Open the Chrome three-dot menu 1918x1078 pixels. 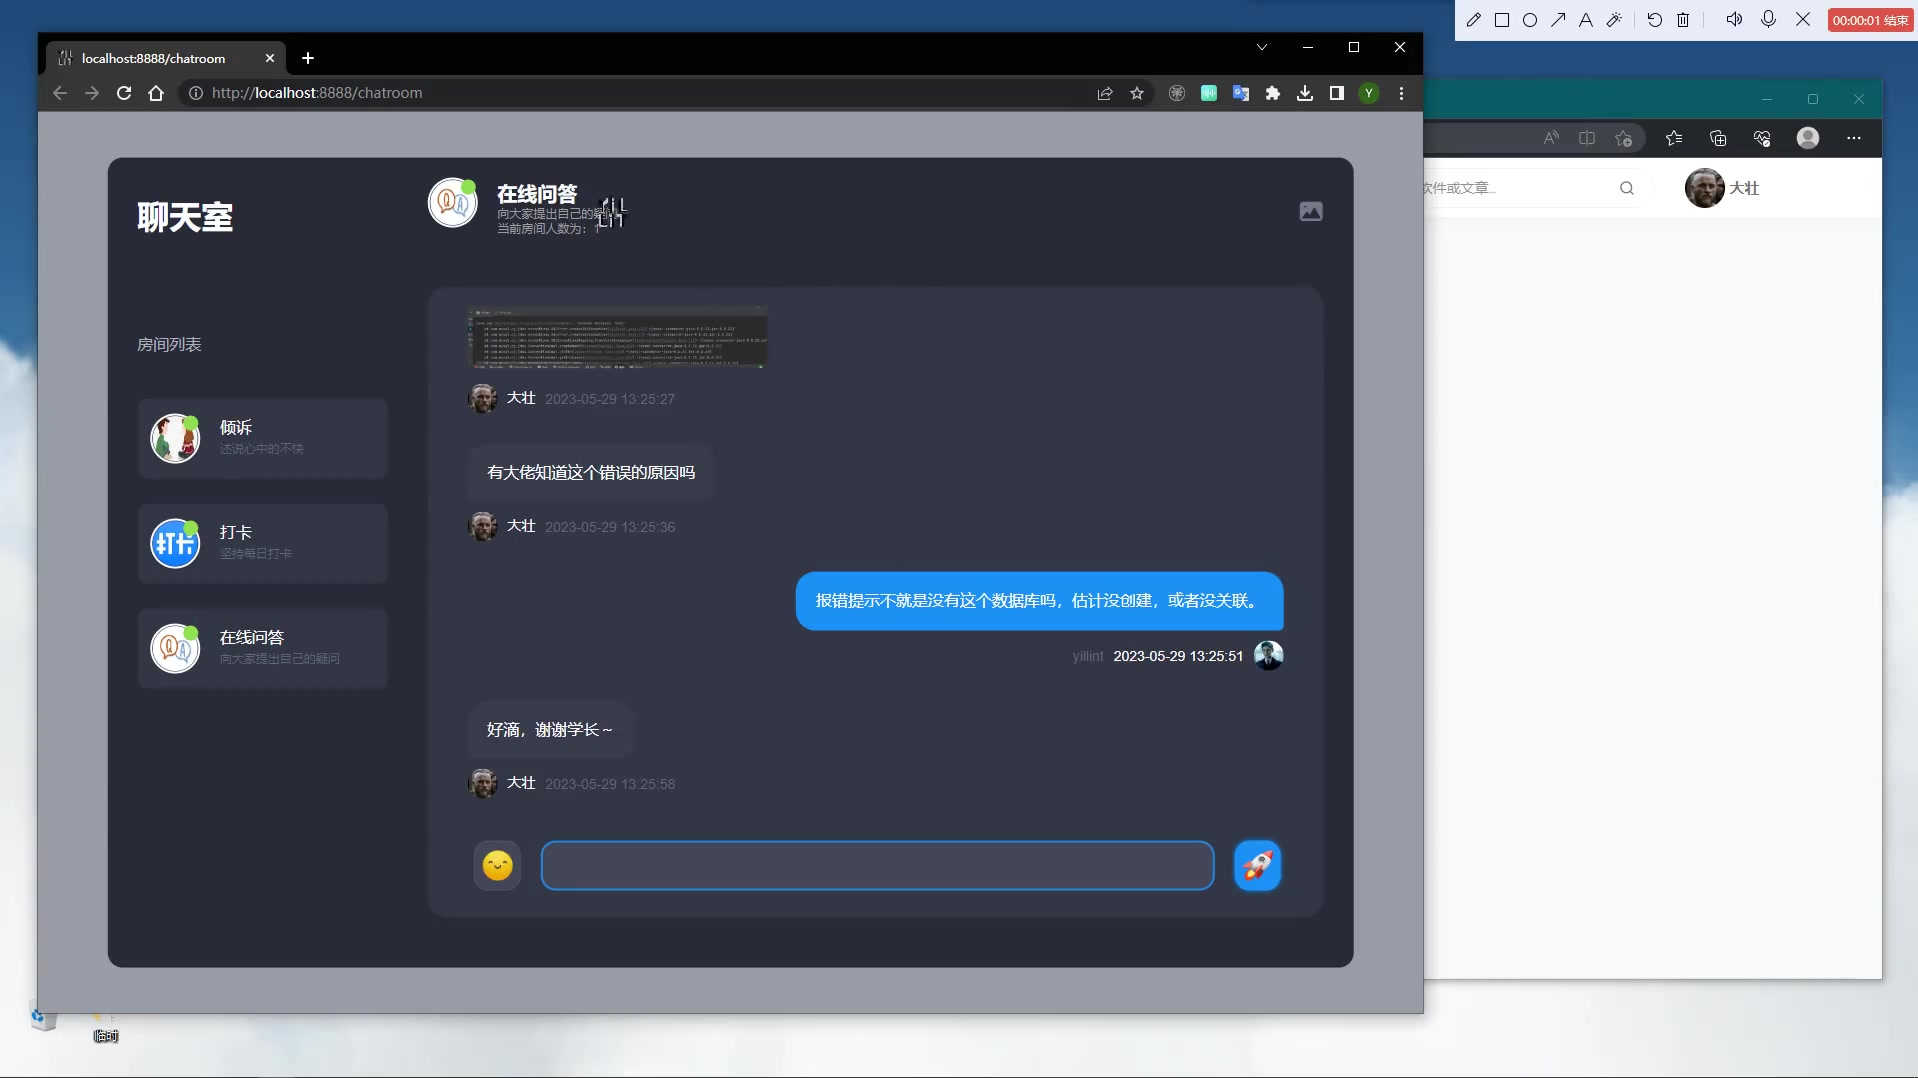coord(1401,93)
